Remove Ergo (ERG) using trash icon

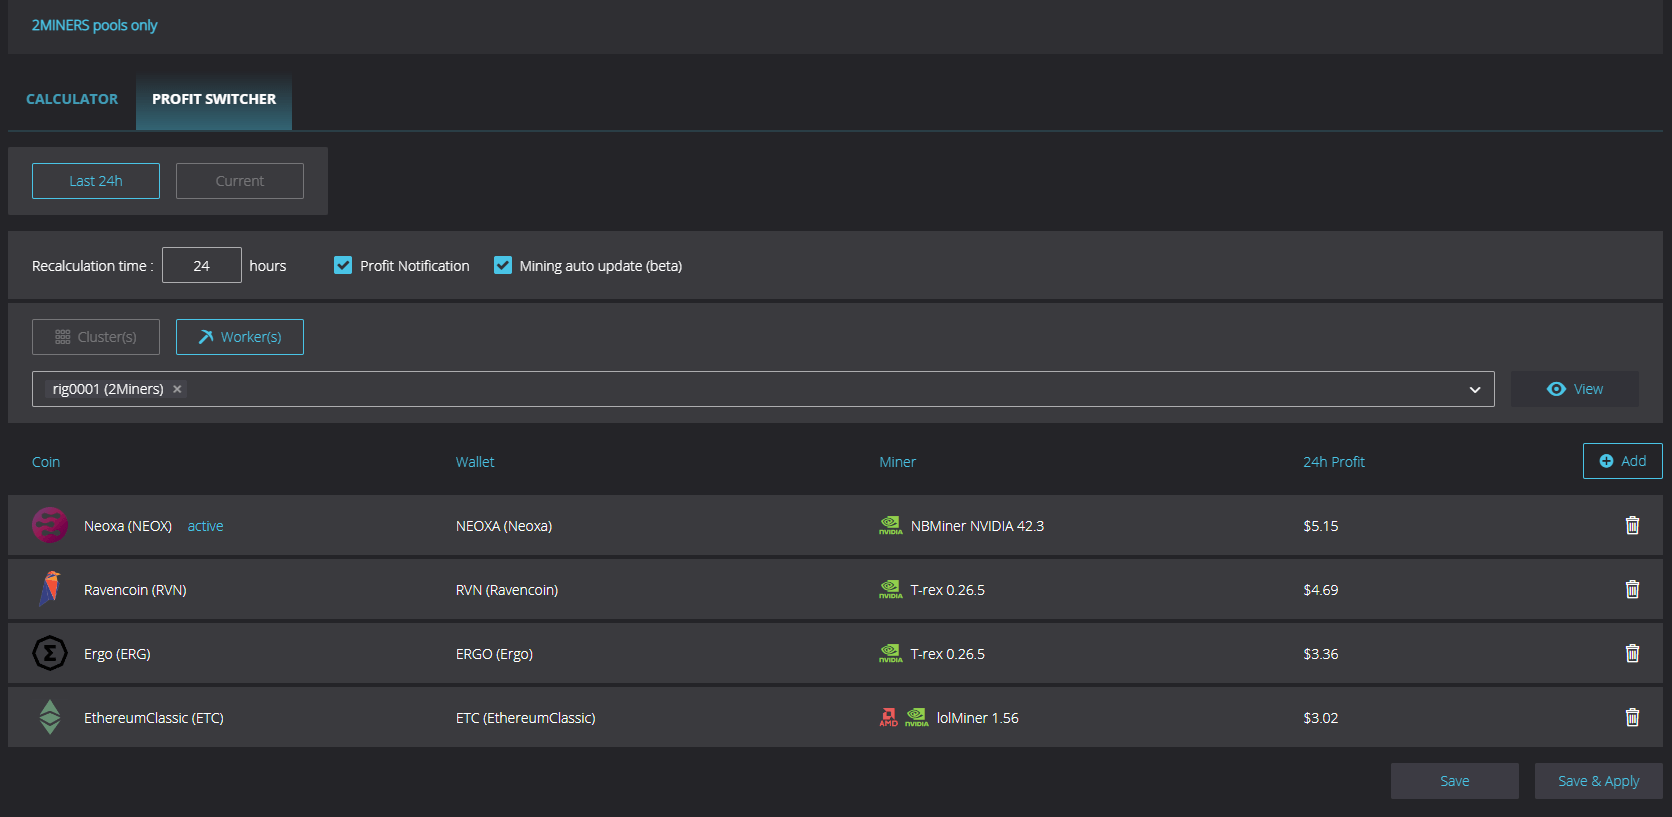click(1632, 653)
